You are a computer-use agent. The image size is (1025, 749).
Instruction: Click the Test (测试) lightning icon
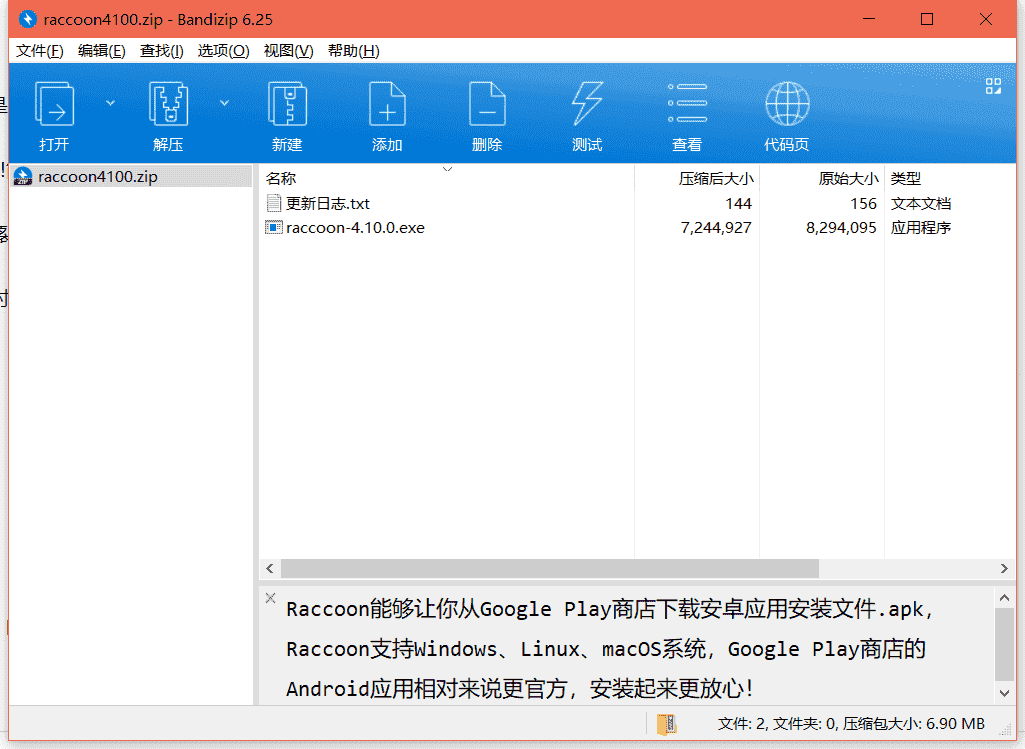click(587, 104)
